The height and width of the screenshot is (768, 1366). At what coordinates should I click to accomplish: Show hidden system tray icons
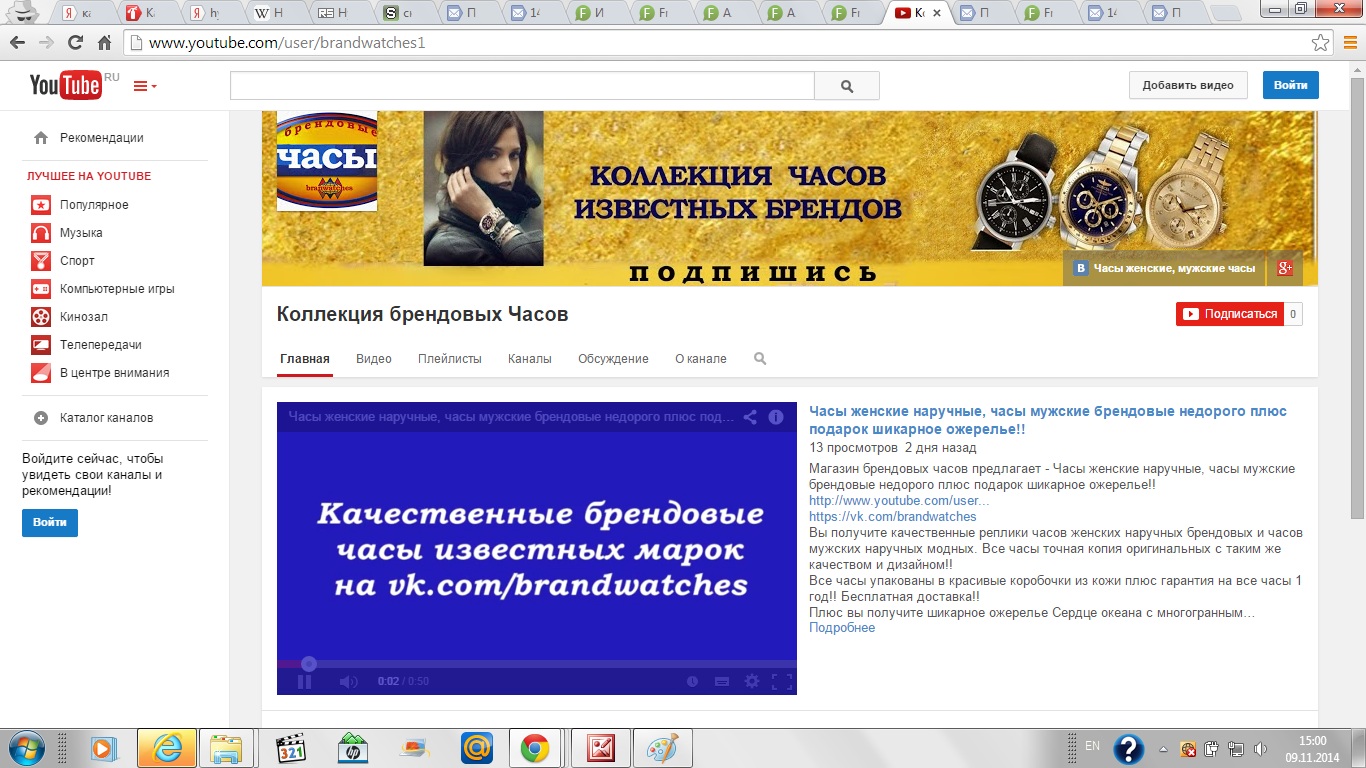[x=1163, y=748]
